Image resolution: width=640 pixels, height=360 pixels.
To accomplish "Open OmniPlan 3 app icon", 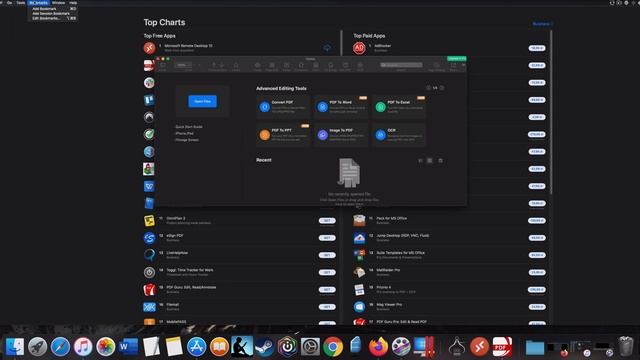I will click(x=149, y=221).
